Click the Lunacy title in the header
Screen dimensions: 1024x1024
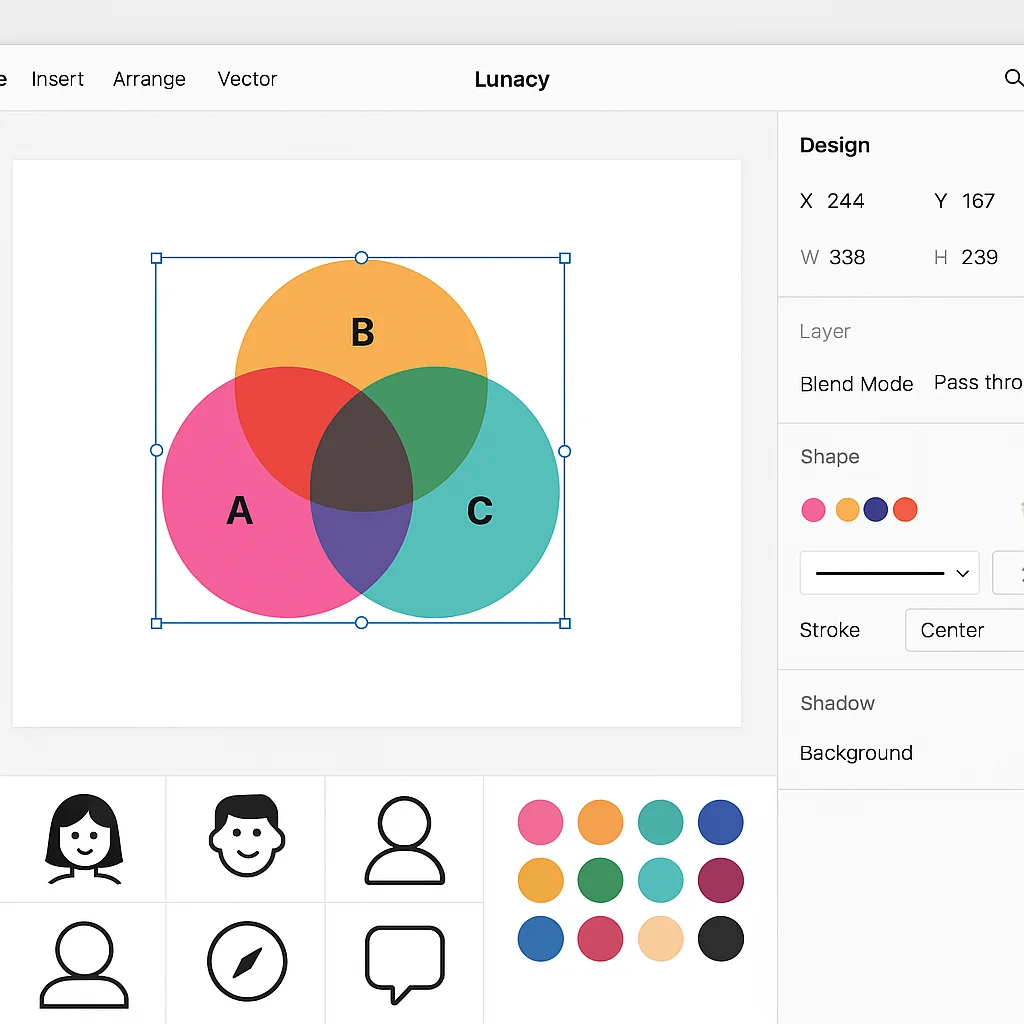pyautogui.click(x=512, y=79)
